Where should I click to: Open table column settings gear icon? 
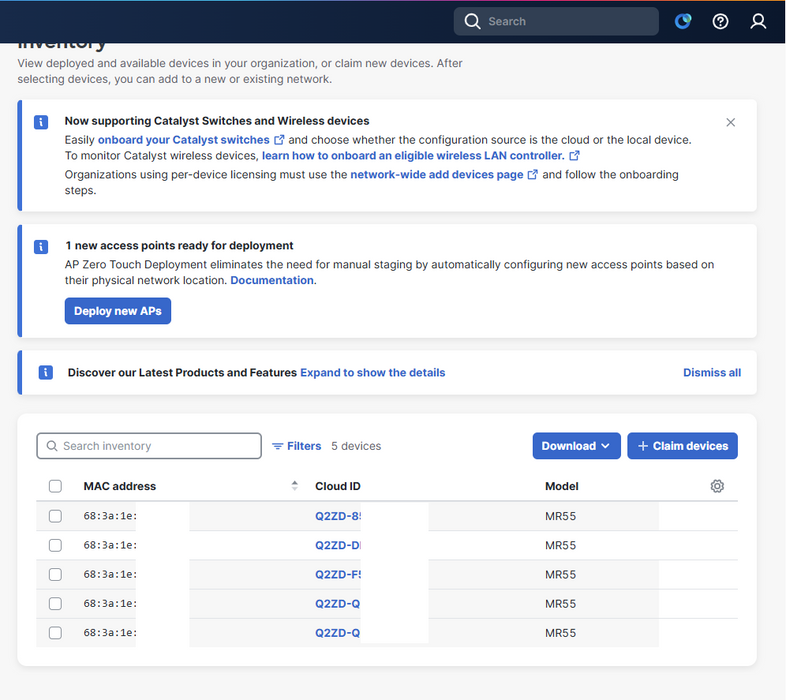[x=717, y=486]
